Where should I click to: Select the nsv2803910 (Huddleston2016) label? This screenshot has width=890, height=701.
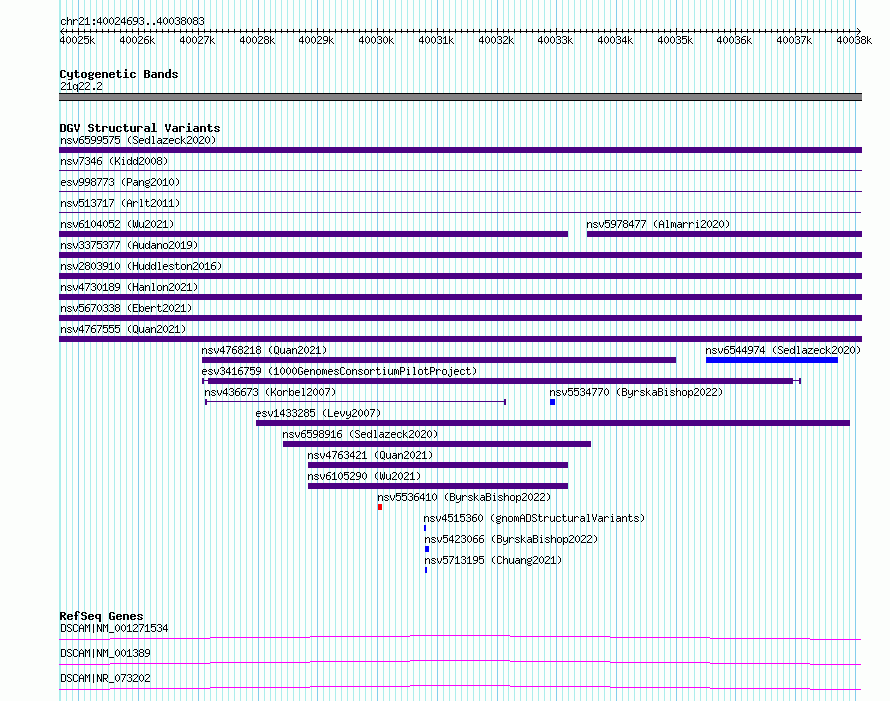[x=141, y=266]
